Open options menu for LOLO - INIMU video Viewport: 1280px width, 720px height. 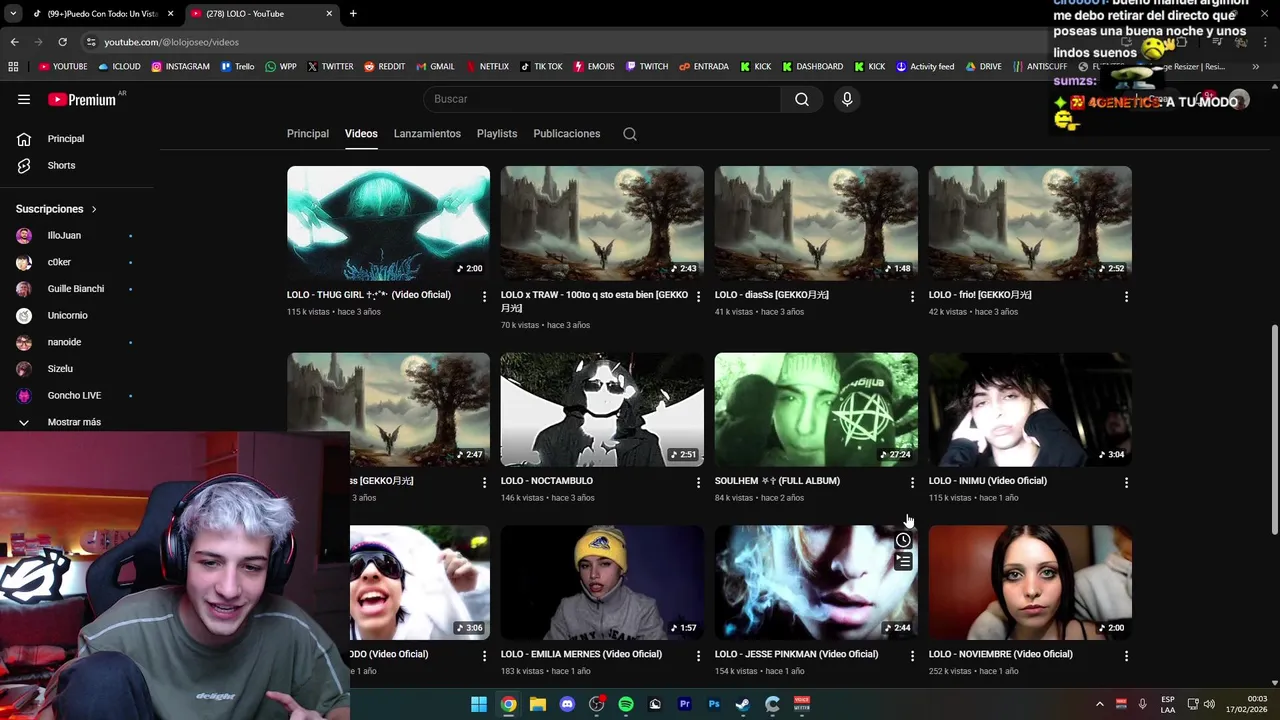coord(1126,483)
